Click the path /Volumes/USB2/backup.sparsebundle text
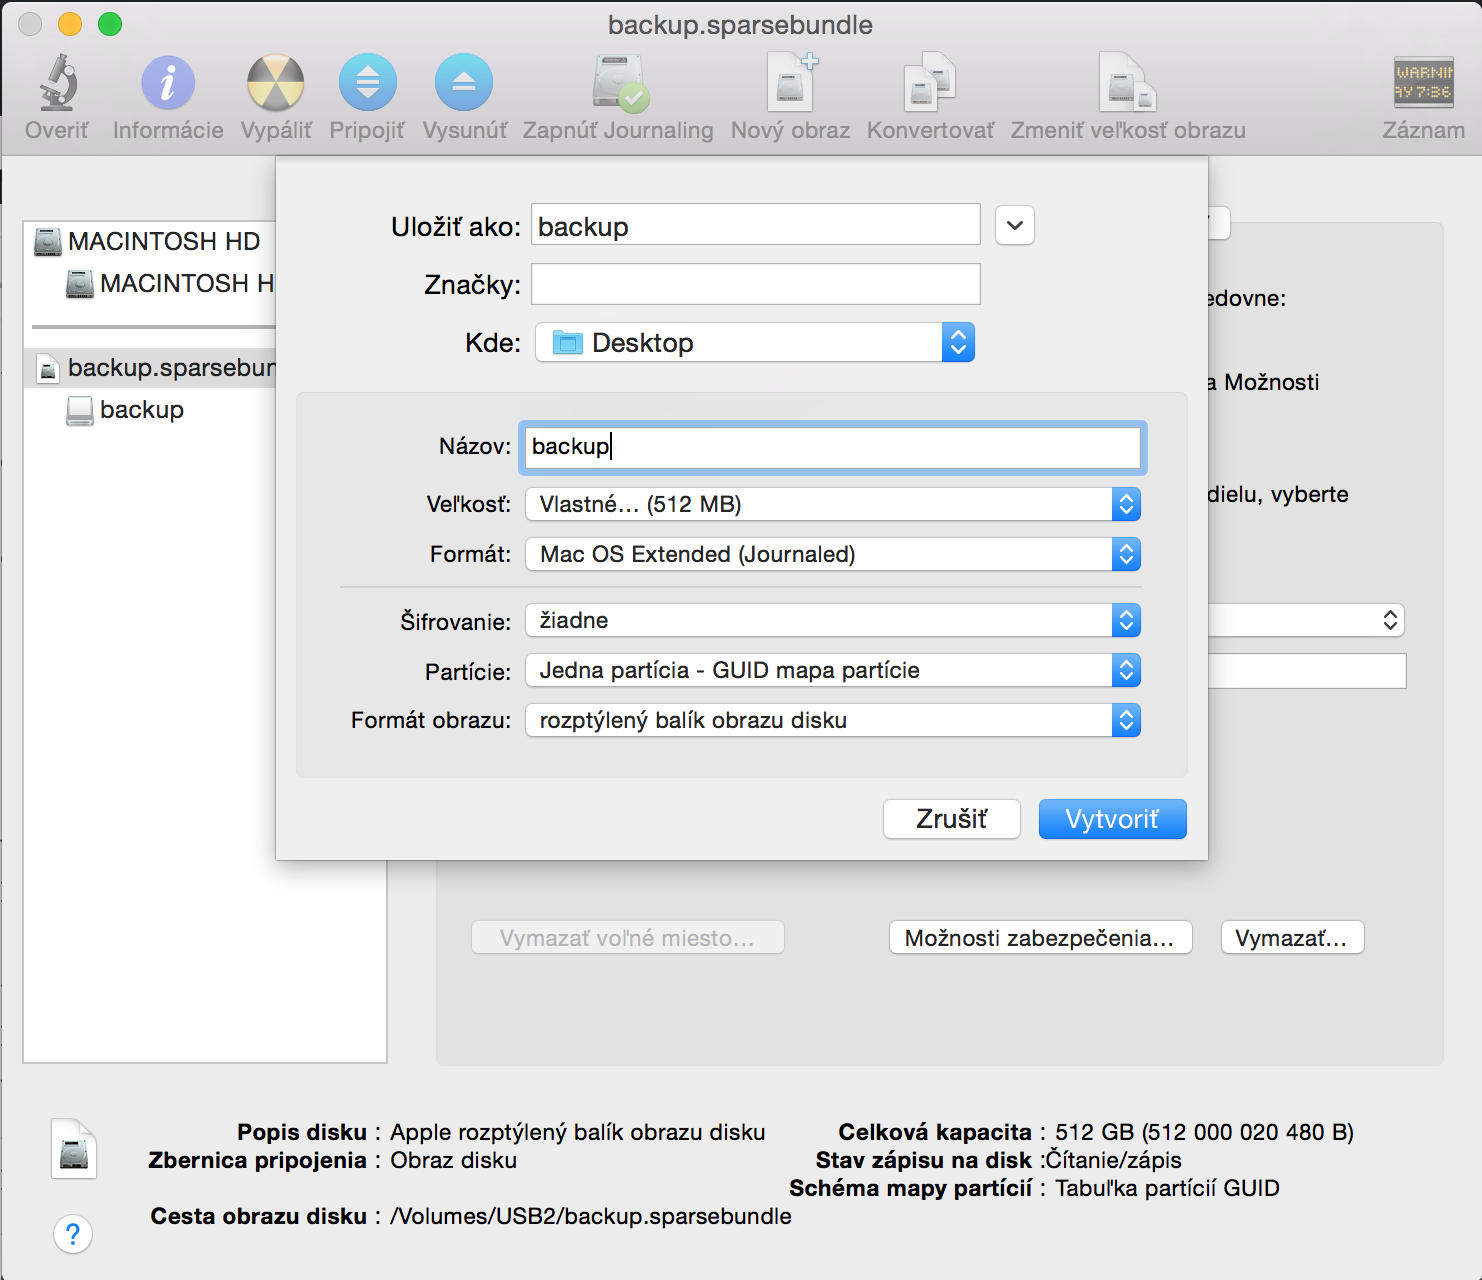The image size is (1482, 1280). pyautogui.click(x=591, y=1216)
